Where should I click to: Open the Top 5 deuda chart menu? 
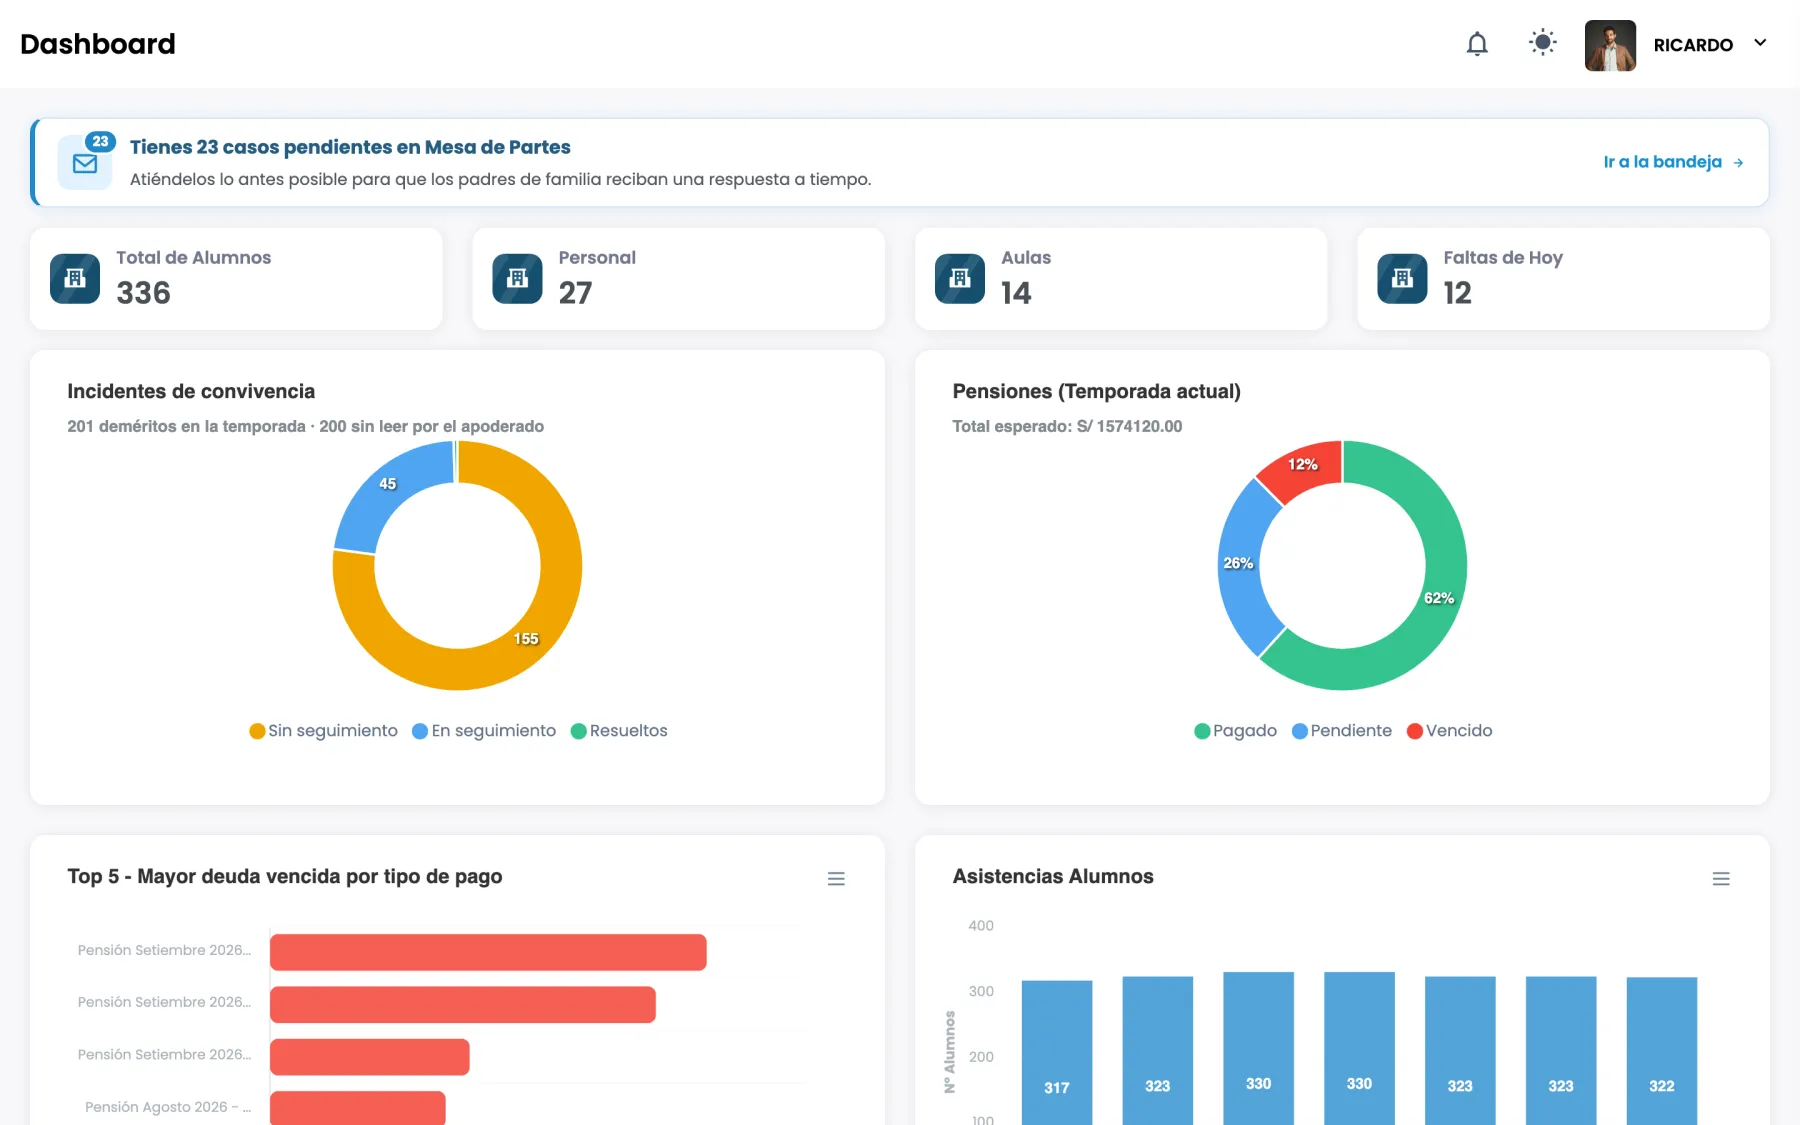836,879
